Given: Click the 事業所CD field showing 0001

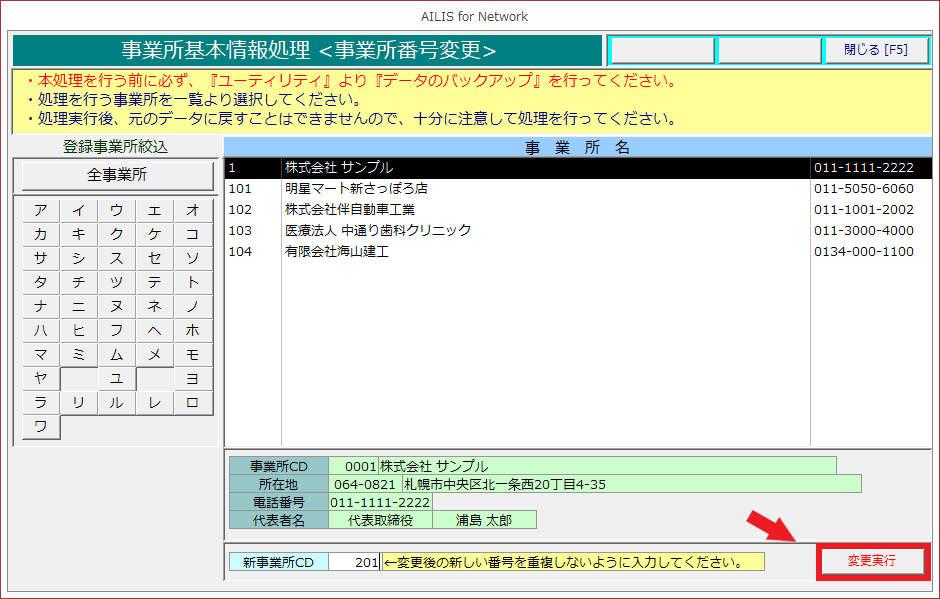Looking at the screenshot, I should [353, 466].
